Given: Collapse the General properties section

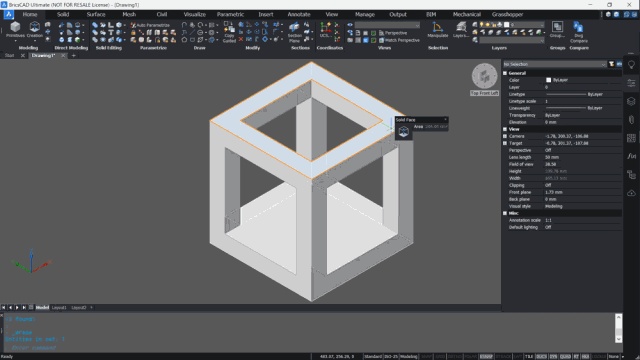Looking at the screenshot, I should (505, 73).
